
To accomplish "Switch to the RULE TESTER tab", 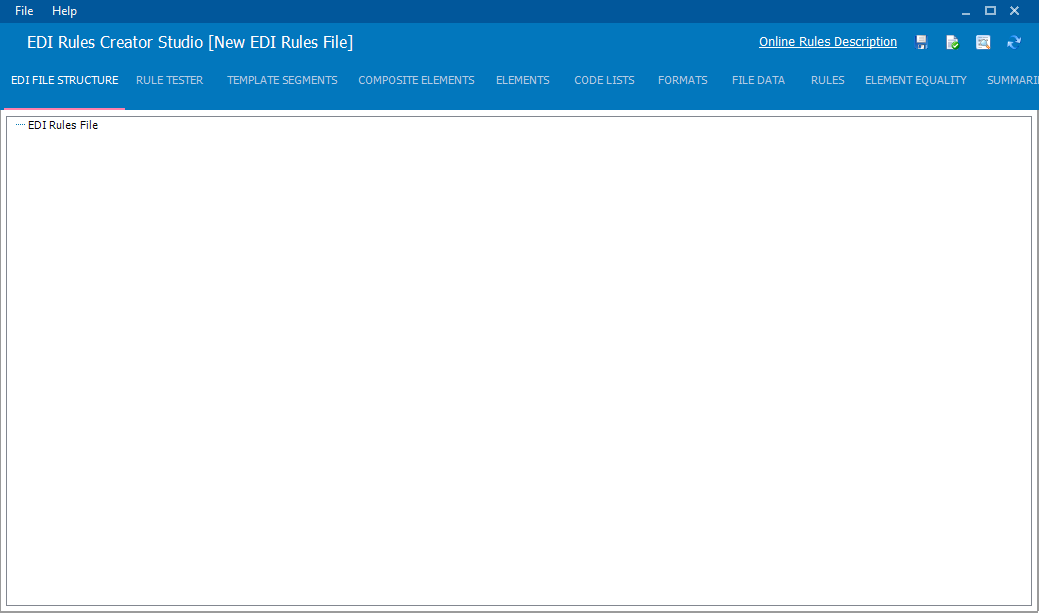I will coord(169,80).
